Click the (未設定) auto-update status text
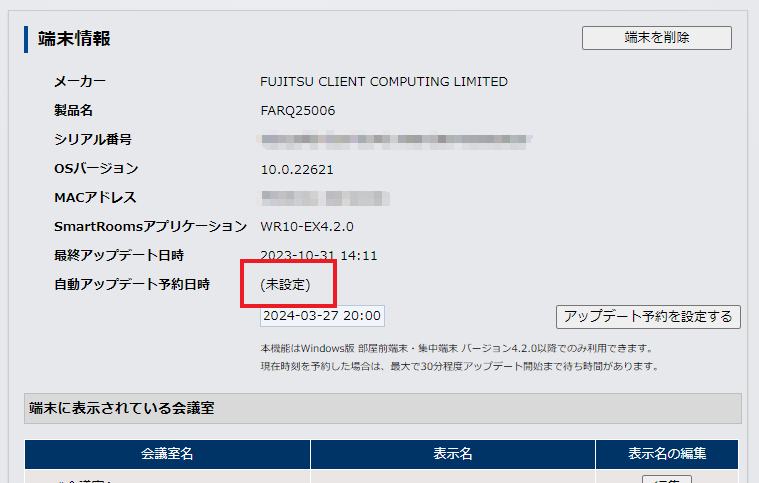Viewport: 759px width, 483px height. point(285,285)
